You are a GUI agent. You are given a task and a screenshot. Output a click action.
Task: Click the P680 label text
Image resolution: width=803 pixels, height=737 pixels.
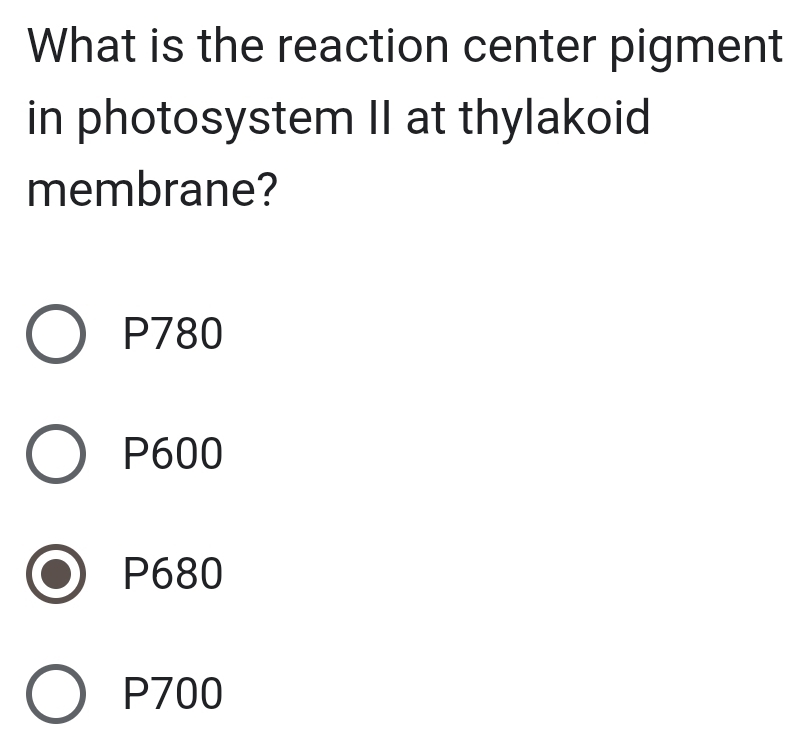tap(172, 574)
